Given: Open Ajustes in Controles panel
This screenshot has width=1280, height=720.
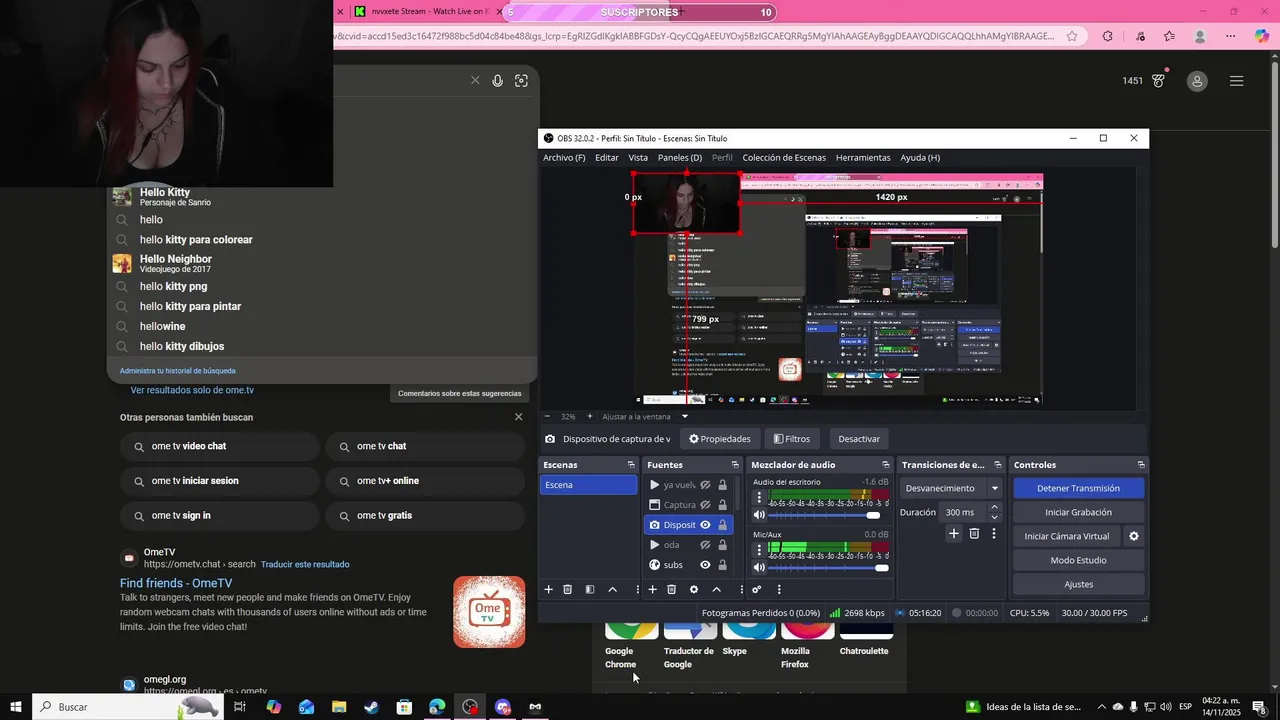Looking at the screenshot, I should [1078, 584].
